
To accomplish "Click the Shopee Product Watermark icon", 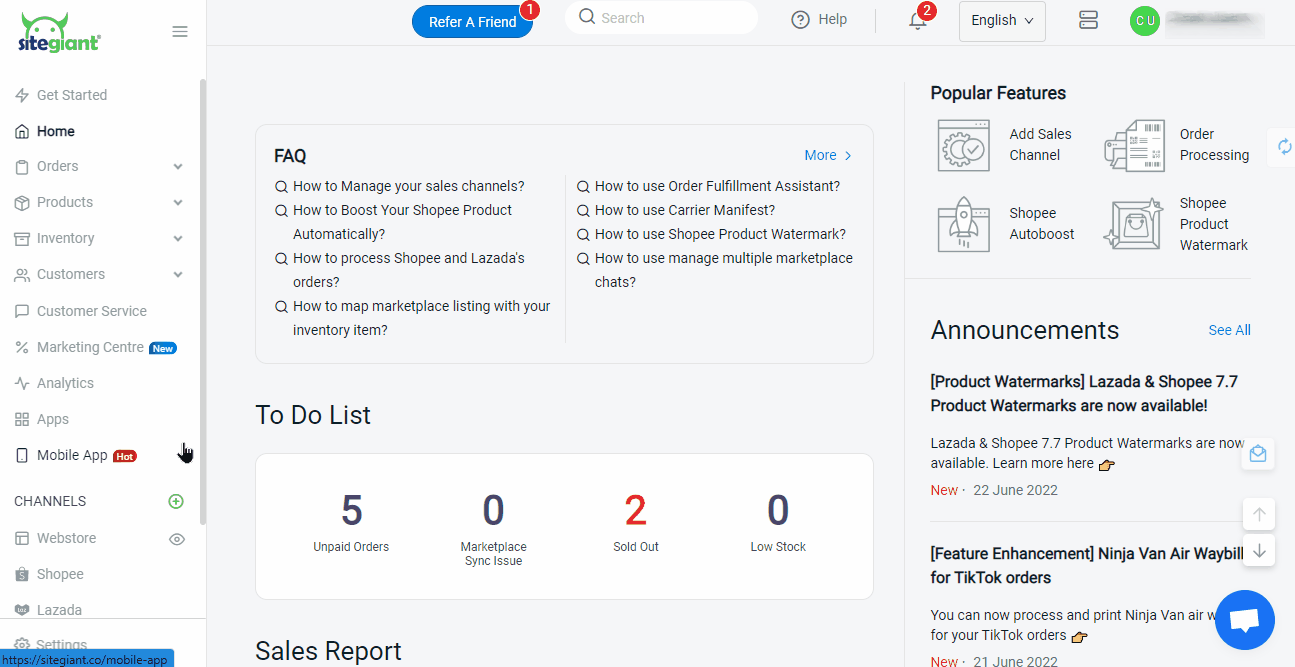I will tap(1134, 224).
